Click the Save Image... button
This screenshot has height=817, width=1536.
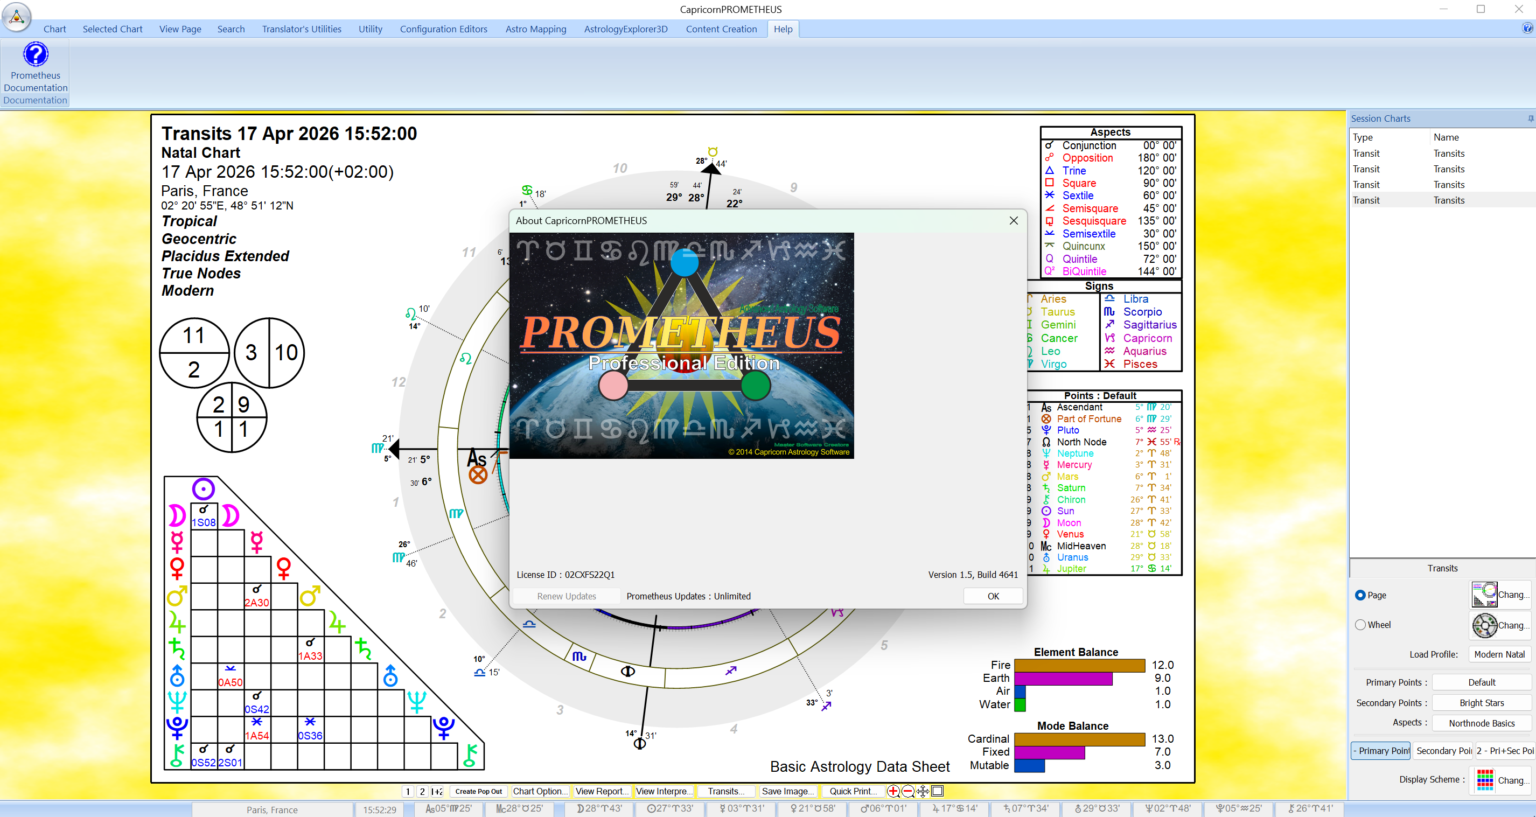(787, 791)
